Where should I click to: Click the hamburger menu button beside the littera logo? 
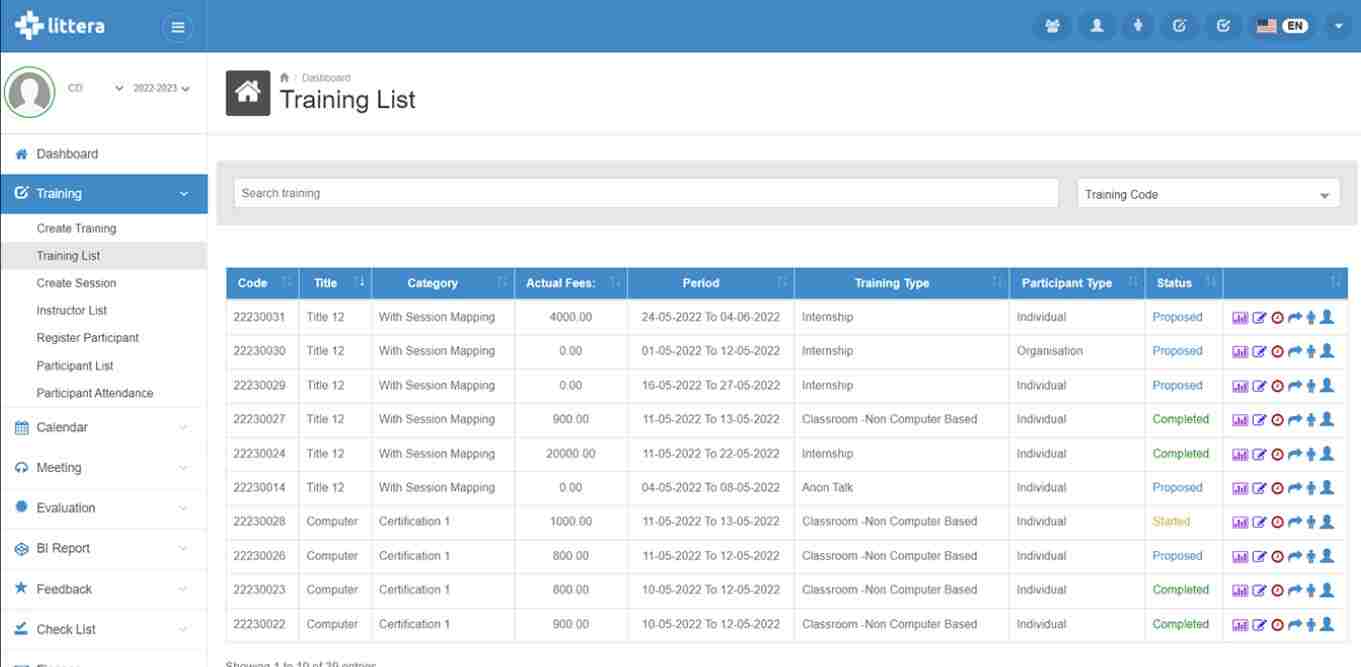click(x=178, y=27)
